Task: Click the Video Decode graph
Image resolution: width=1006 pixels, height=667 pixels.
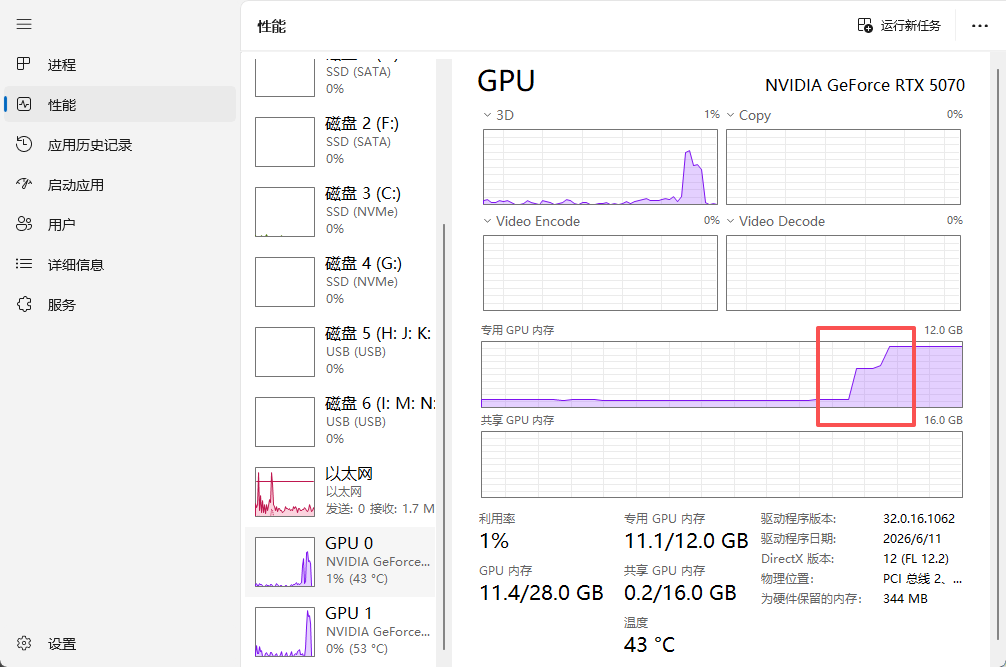Action: [x=843, y=273]
